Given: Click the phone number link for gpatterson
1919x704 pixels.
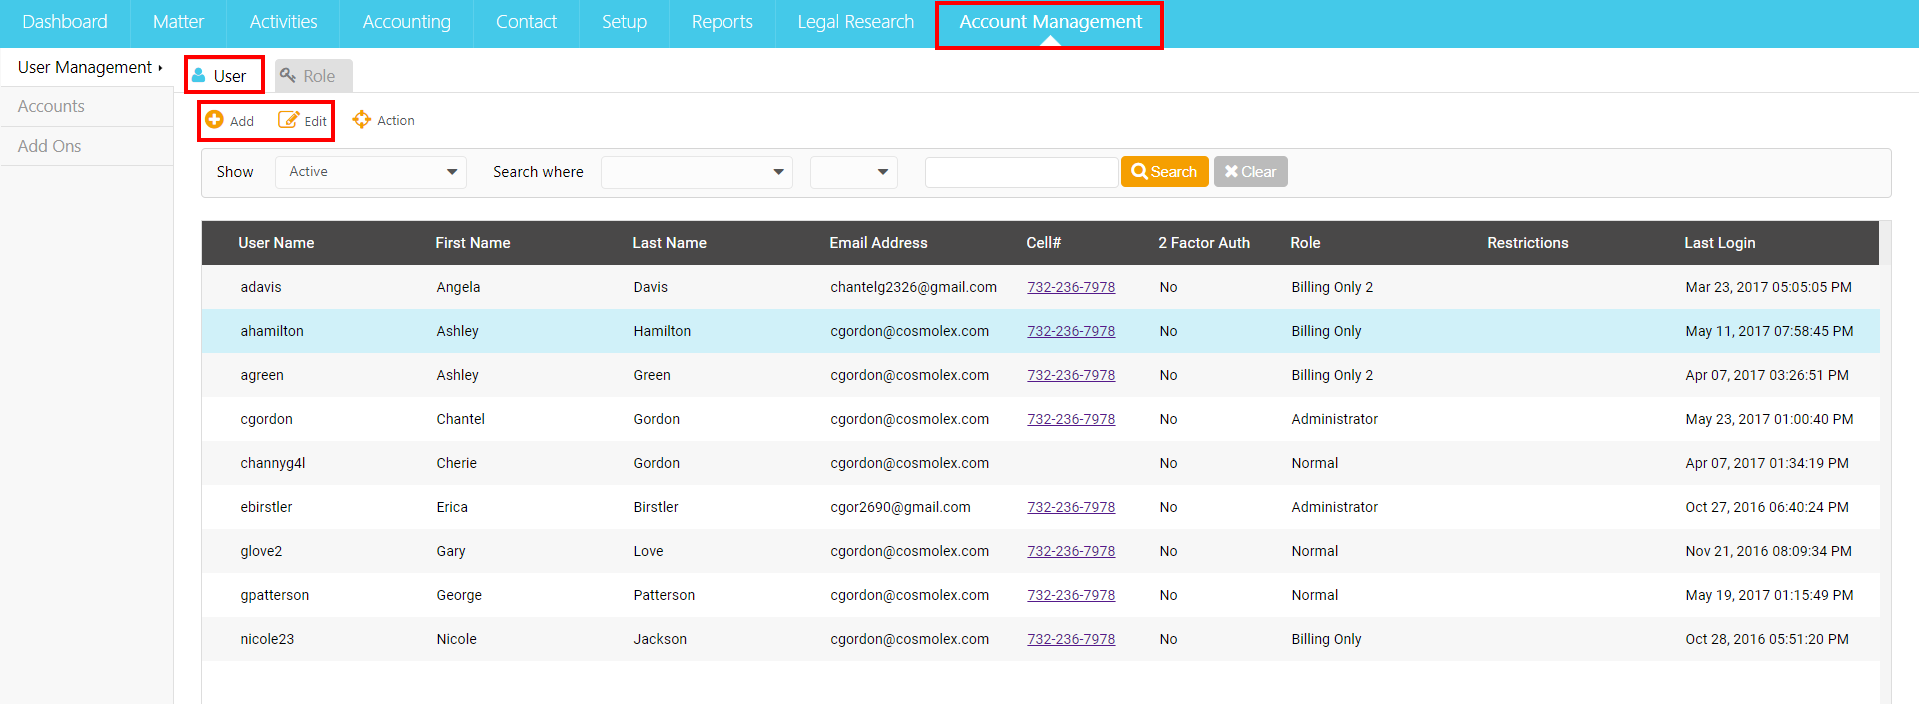Looking at the screenshot, I should pos(1071,595).
